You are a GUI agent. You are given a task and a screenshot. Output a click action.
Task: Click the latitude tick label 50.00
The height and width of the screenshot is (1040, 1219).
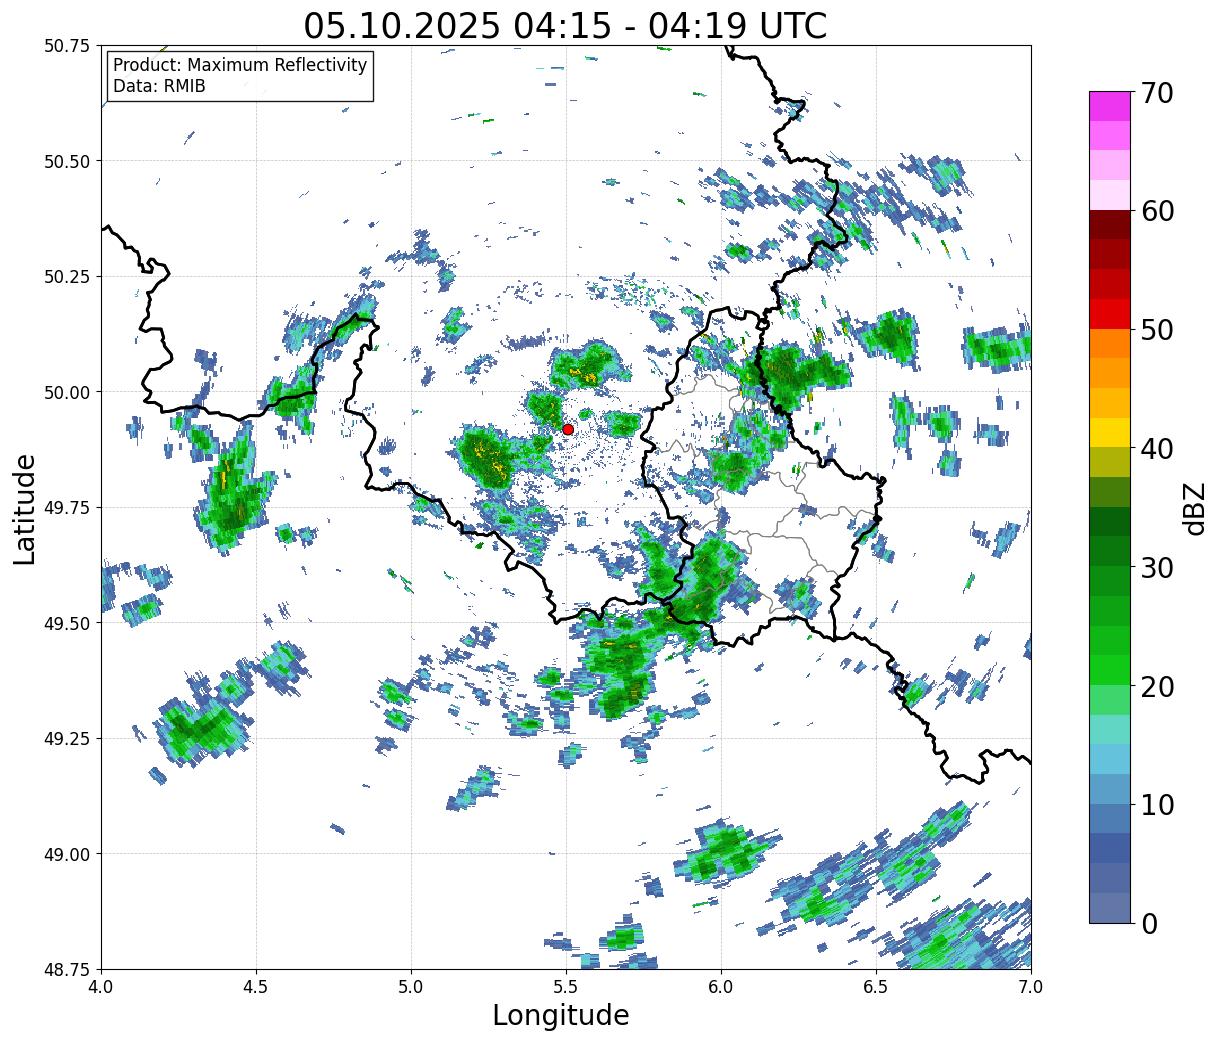[67, 392]
